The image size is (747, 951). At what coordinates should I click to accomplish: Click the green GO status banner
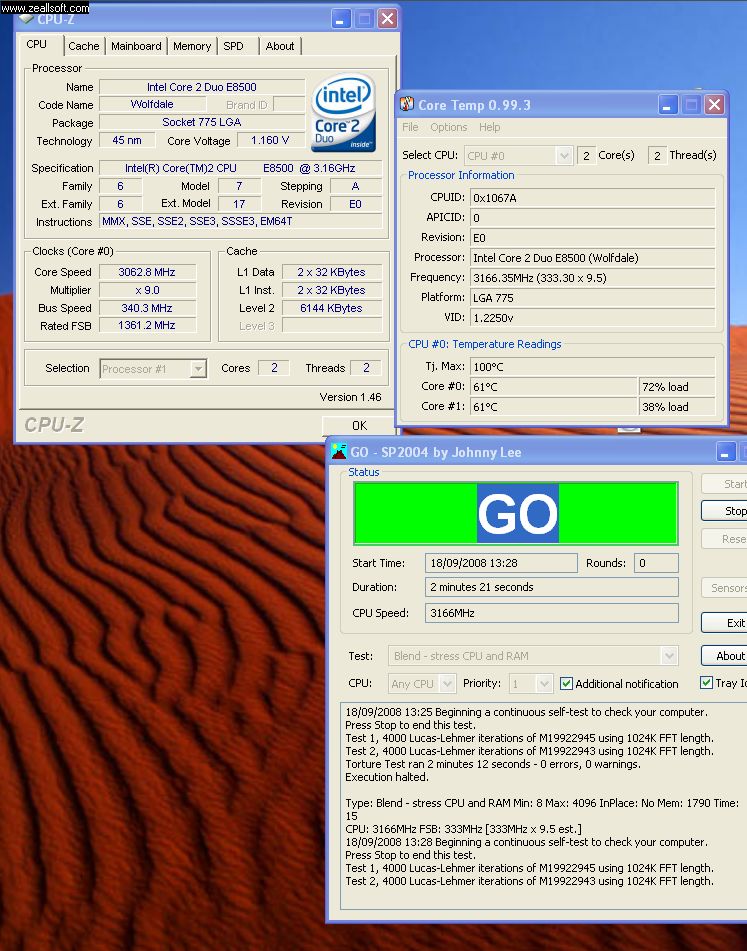pos(515,513)
